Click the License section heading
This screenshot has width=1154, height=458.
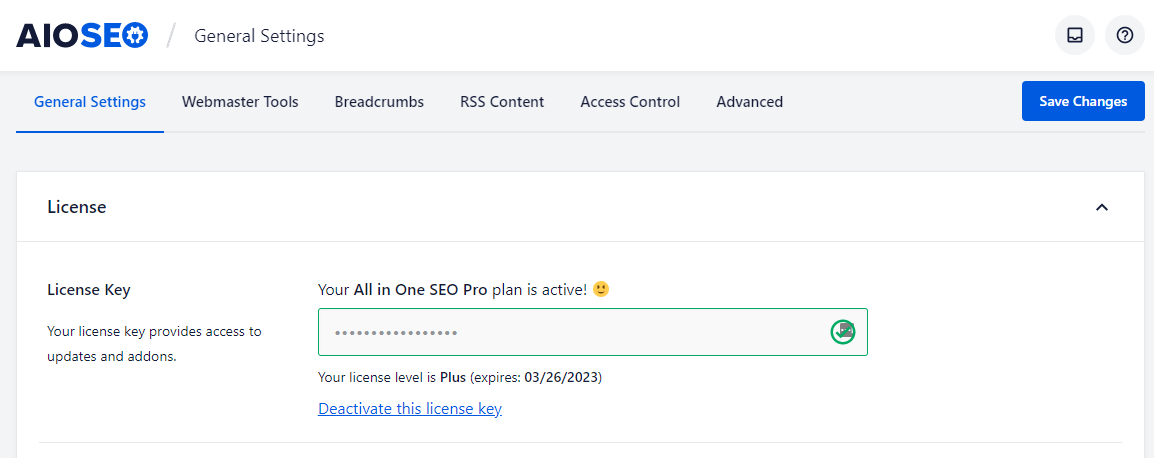click(x=77, y=208)
